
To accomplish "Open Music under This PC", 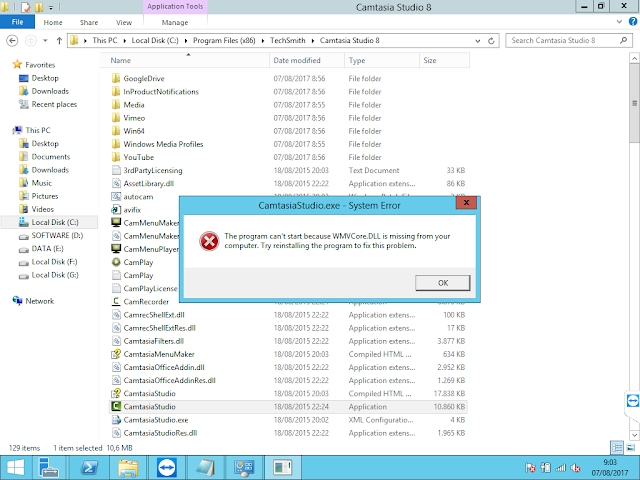I will 42,183.
